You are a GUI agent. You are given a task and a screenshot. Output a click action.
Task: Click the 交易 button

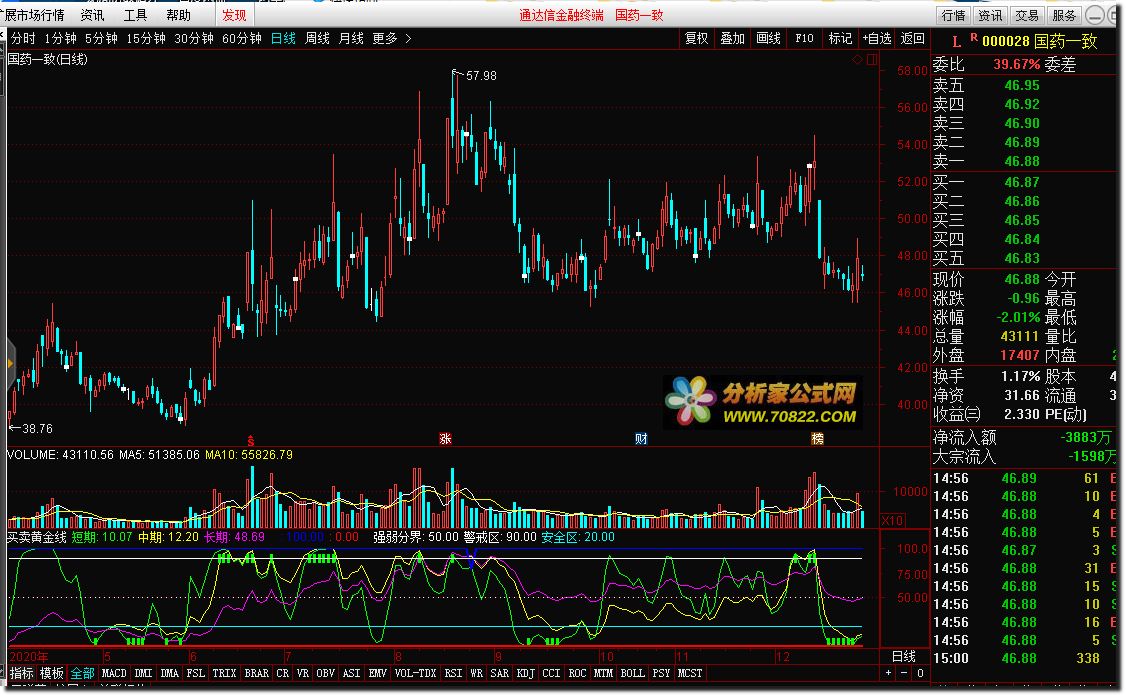coord(1027,15)
